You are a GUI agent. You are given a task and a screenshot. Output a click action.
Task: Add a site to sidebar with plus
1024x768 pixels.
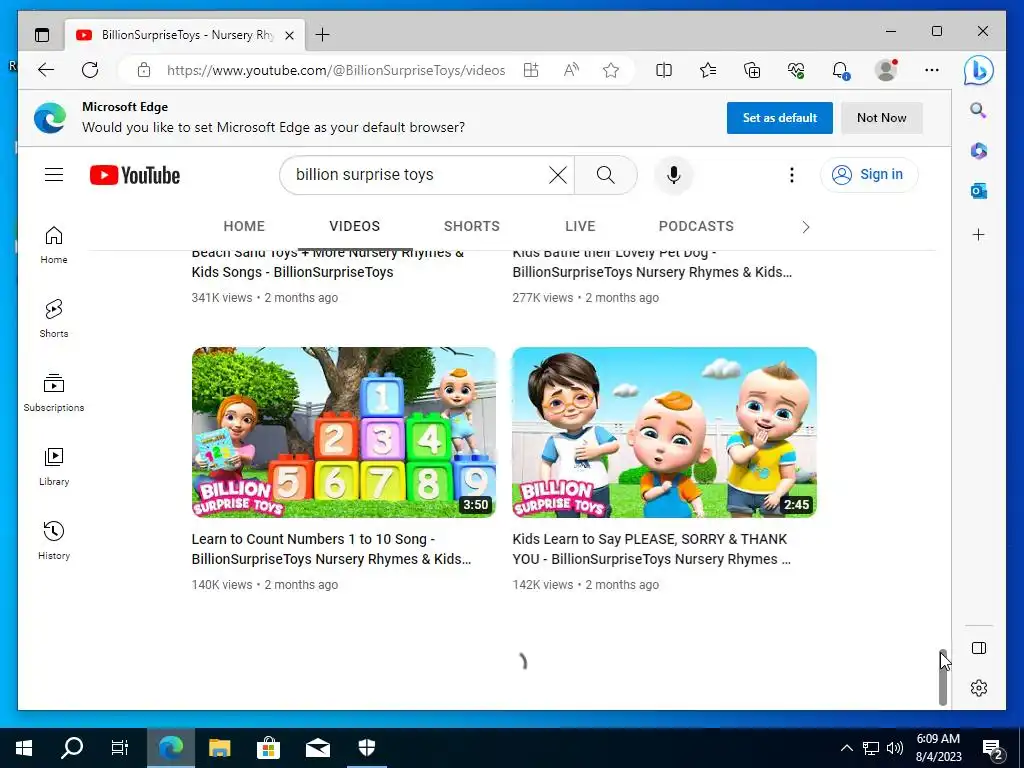(x=978, y=234)
